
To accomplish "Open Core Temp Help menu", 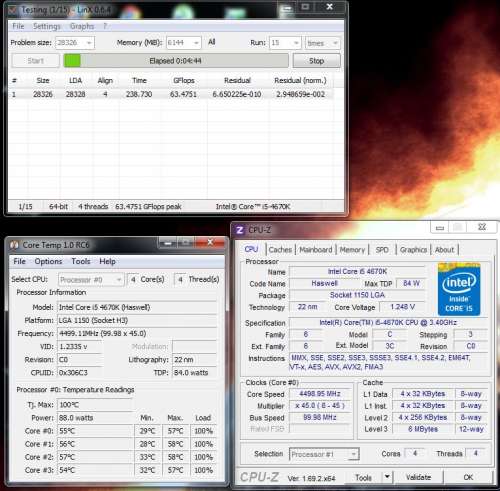I will point(107,261).
